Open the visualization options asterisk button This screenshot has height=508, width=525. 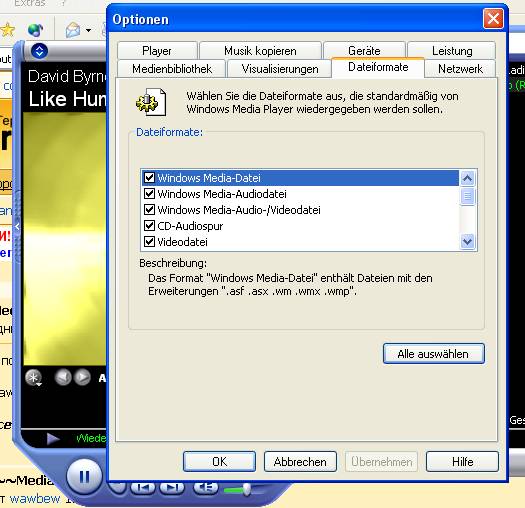click(x=33, y=378)
